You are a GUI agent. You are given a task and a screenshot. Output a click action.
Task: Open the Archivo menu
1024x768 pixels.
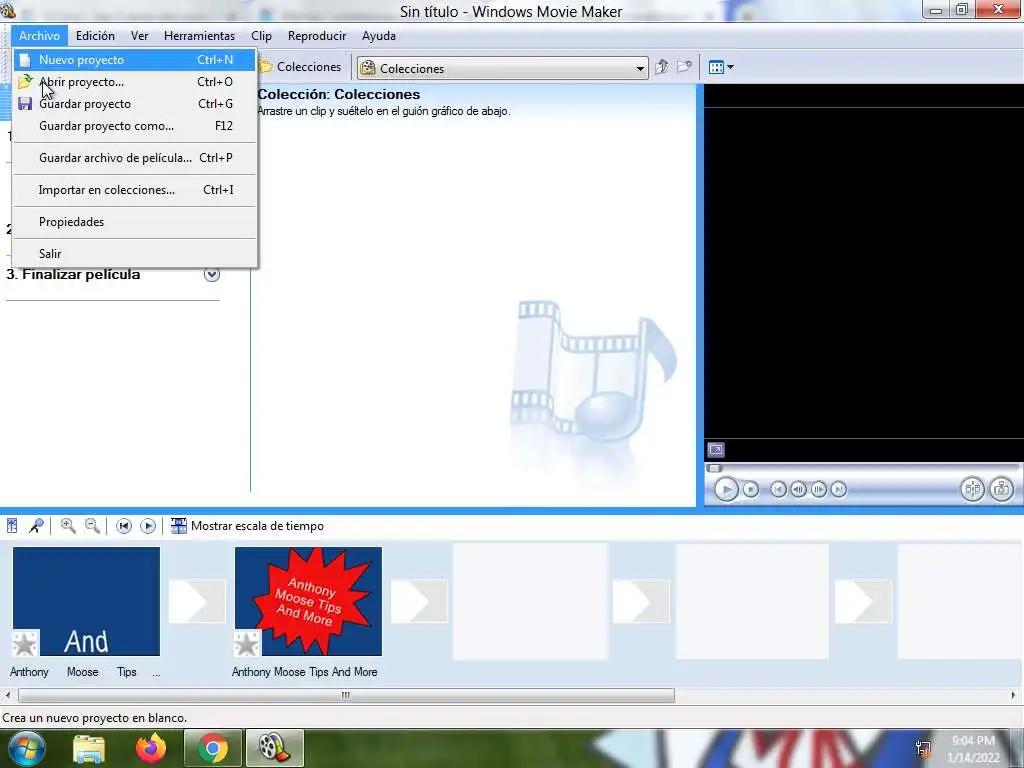pos(39,36)
